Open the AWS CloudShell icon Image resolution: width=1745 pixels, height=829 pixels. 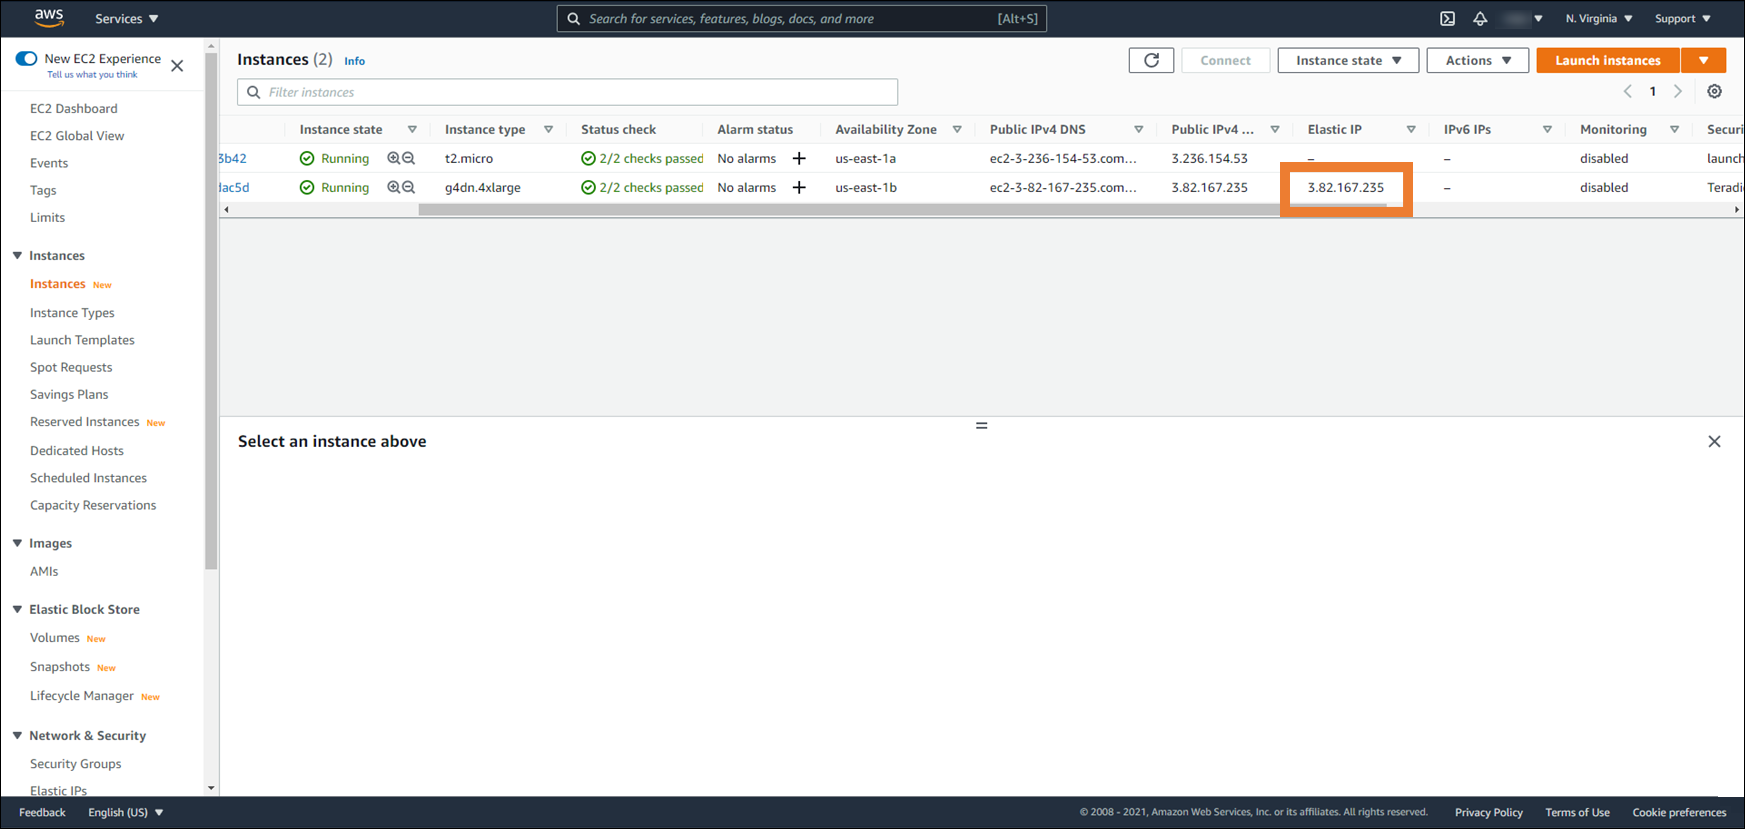point(1447,19)
